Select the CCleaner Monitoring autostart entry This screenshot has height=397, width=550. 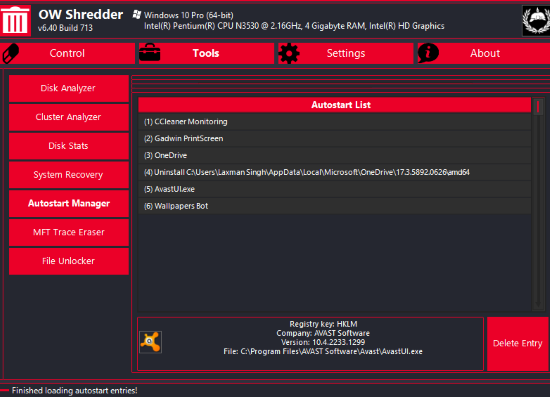coord(335,122)
